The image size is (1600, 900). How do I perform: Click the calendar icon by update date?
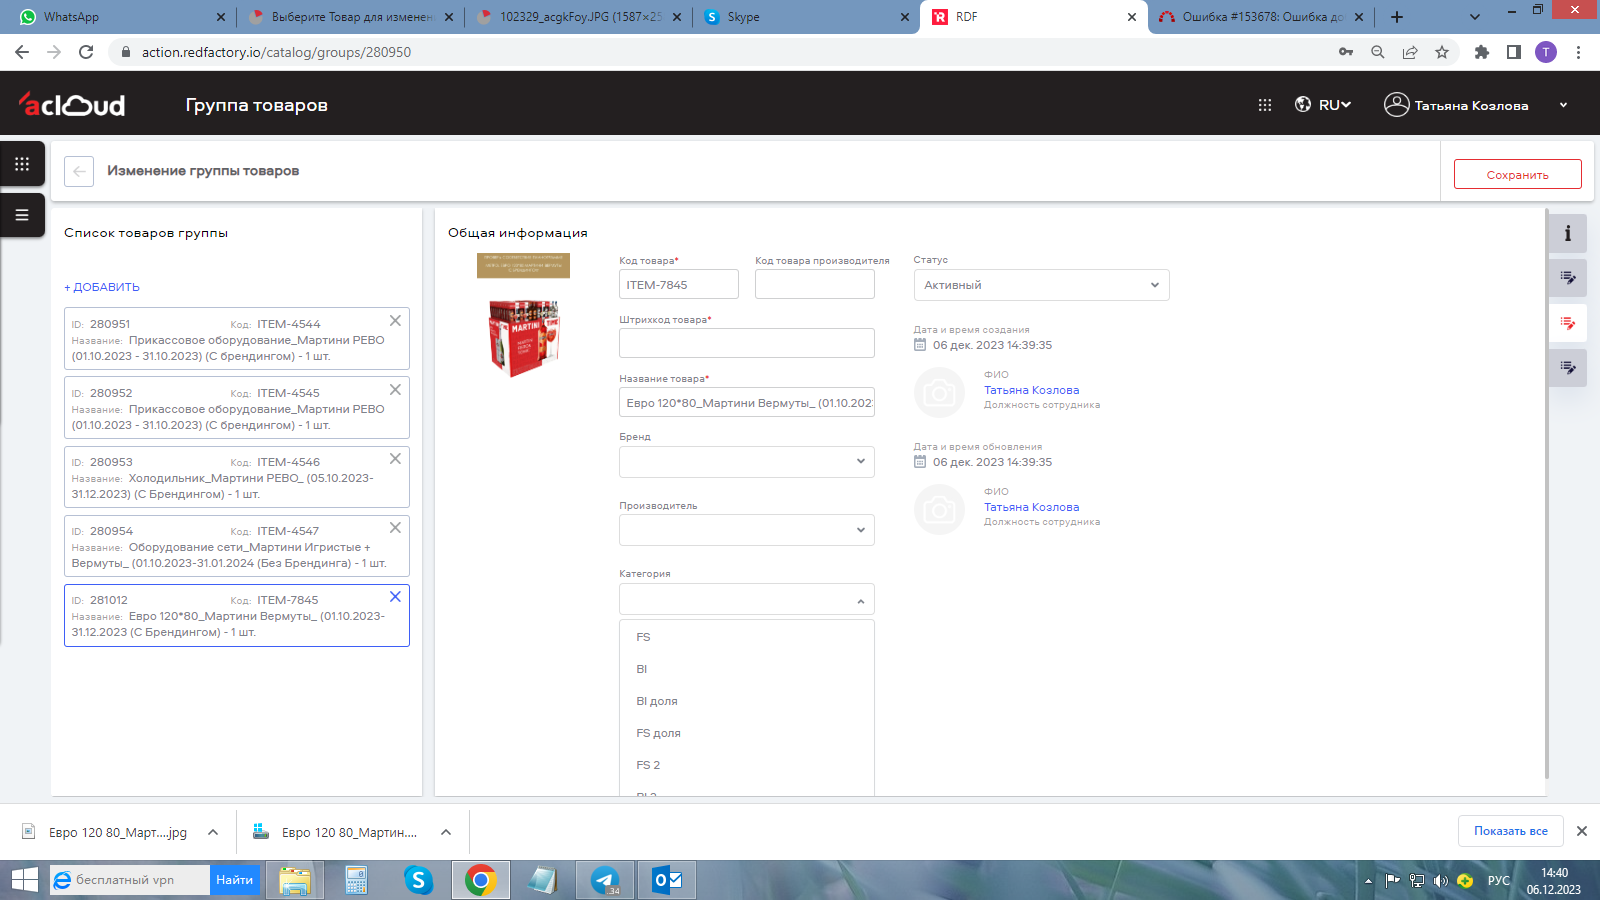[x=920, y=462]
